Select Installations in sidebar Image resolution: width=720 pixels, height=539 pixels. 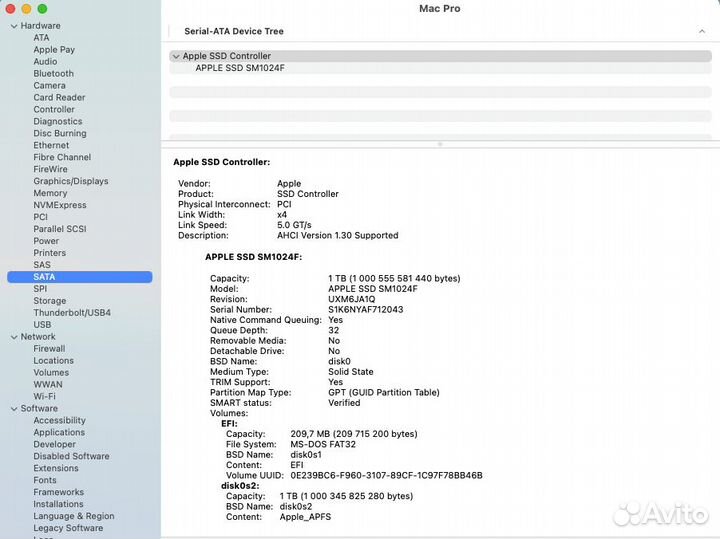click(x=58, y=504)
